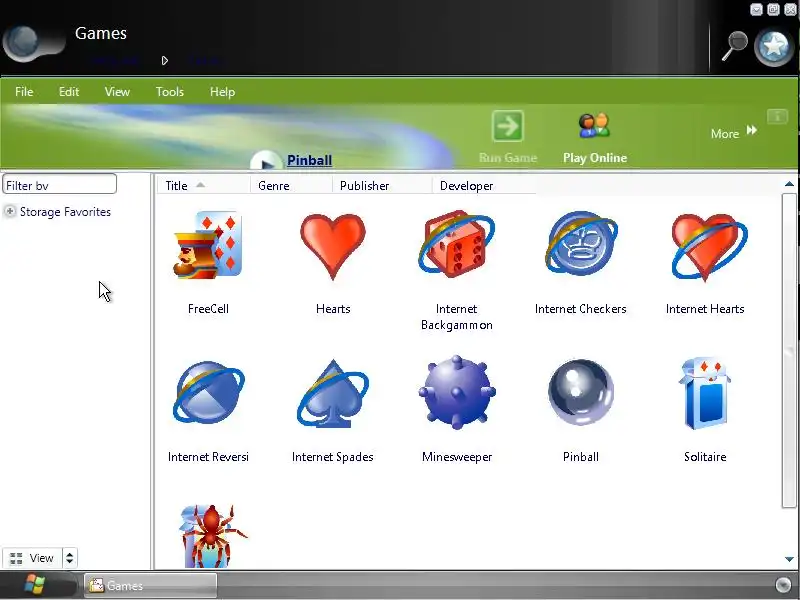Select the Hearts game icon
The height and width of the screenshot is (600, 800).
[333, 246]
